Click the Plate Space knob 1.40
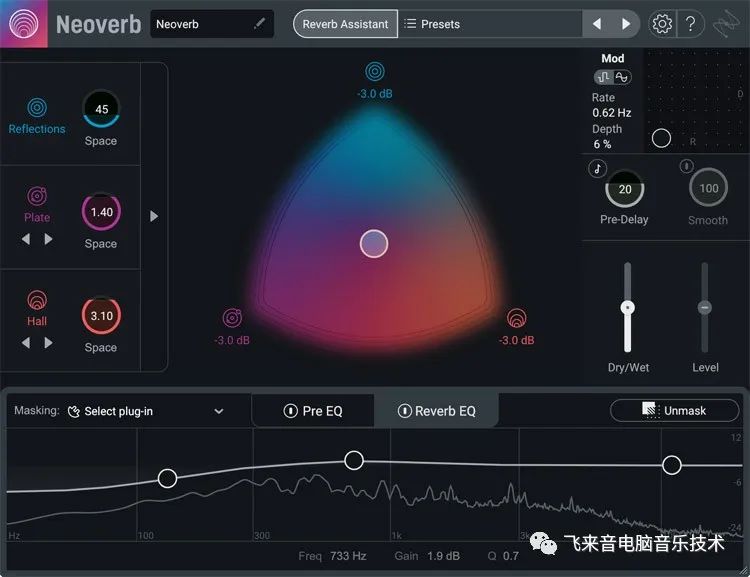This screenshot has width=750, height=577. pos(101,212)
